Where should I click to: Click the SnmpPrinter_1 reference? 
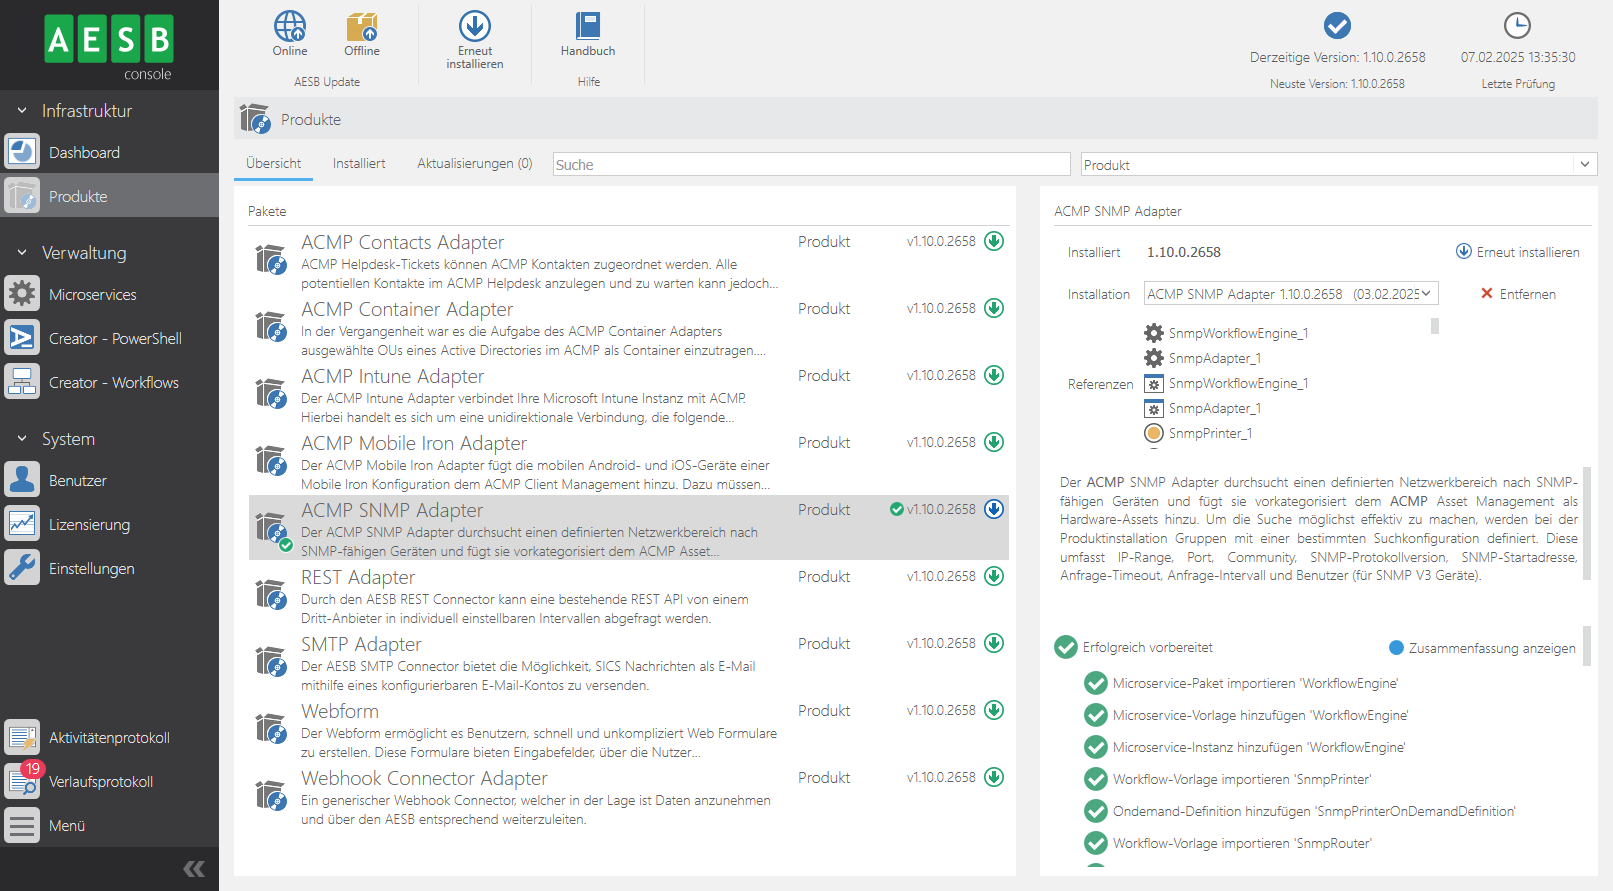coord(1198,433)
